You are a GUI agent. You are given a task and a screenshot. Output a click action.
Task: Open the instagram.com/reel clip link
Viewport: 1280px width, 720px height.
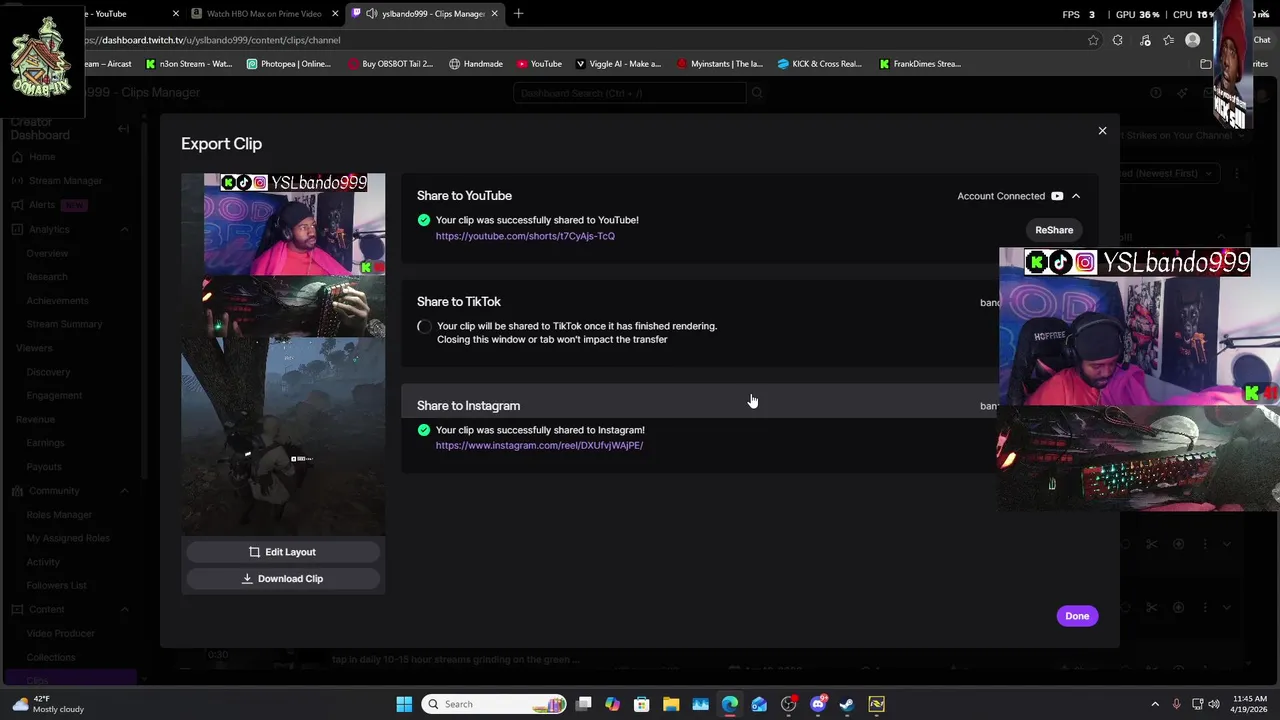[539, 445]
